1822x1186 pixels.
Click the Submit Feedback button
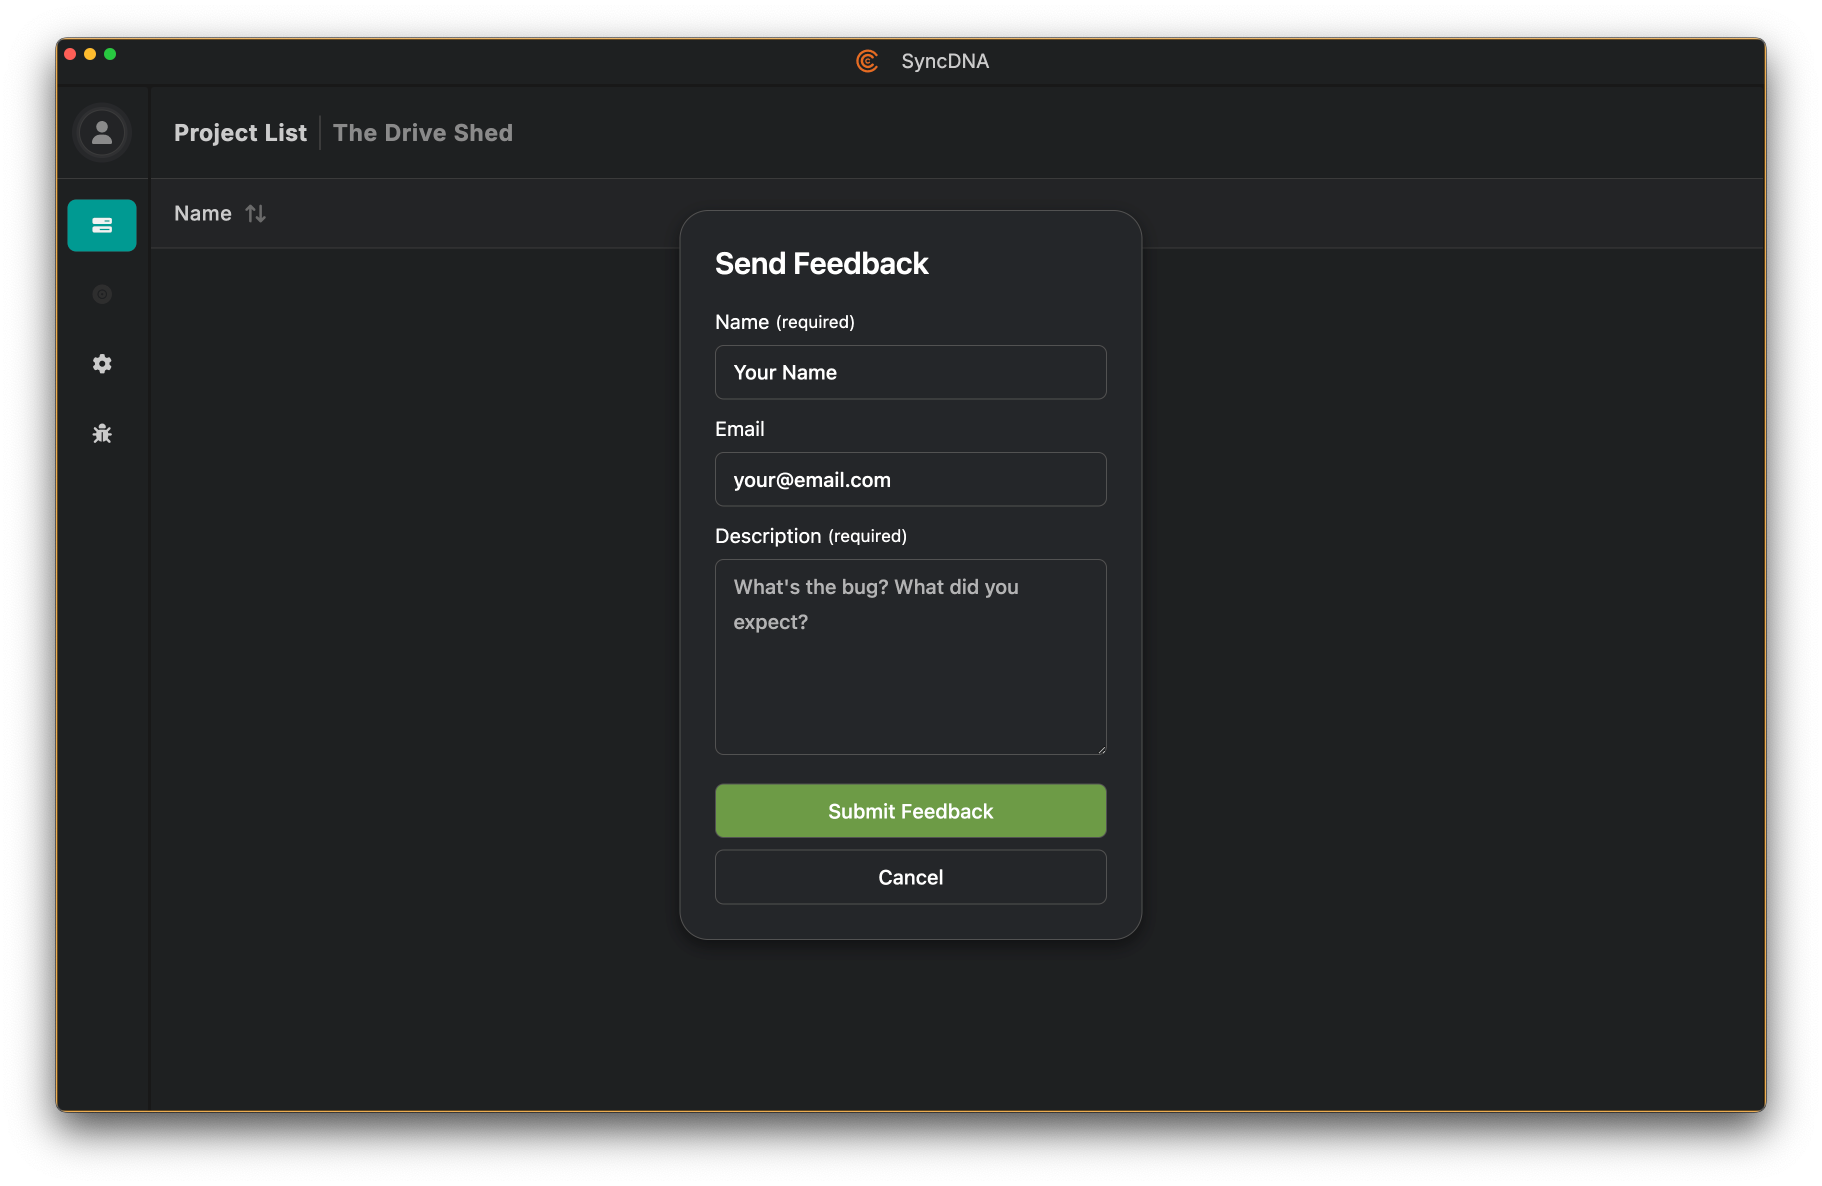pyautogui.click(x=910, y=810)
